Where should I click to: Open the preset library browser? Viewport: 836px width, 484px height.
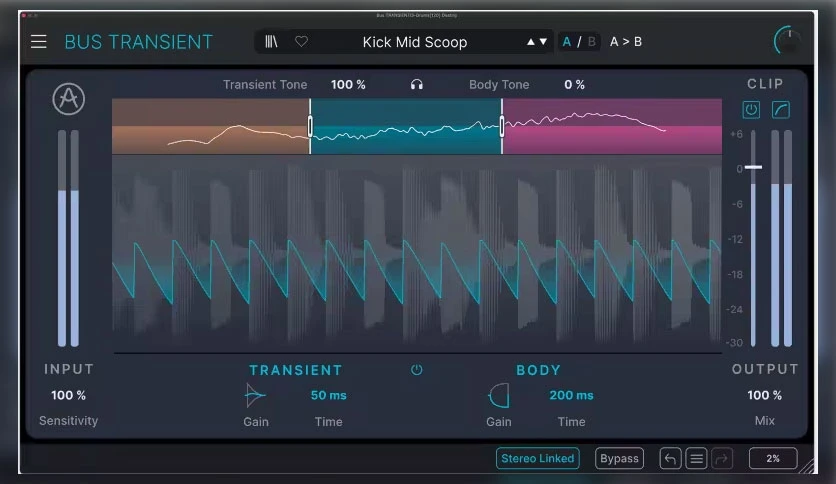271,42
